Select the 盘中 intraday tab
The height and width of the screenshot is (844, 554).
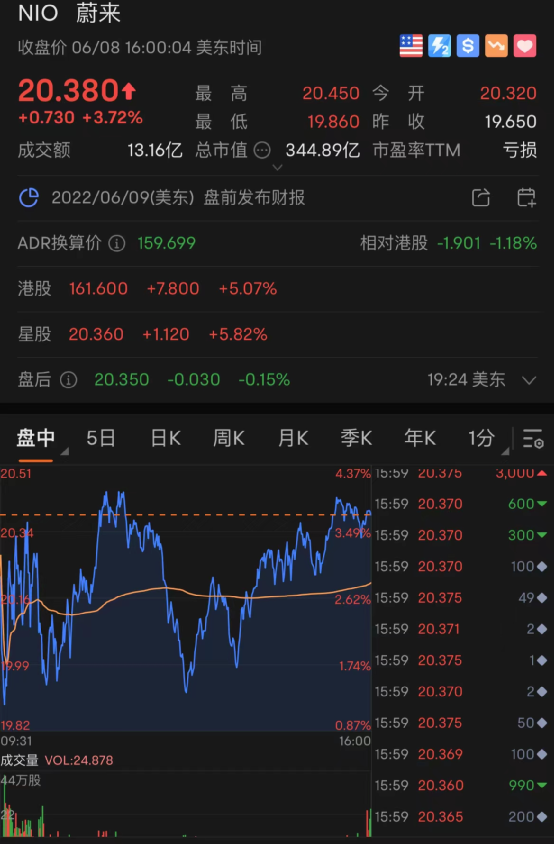(36, 438)
